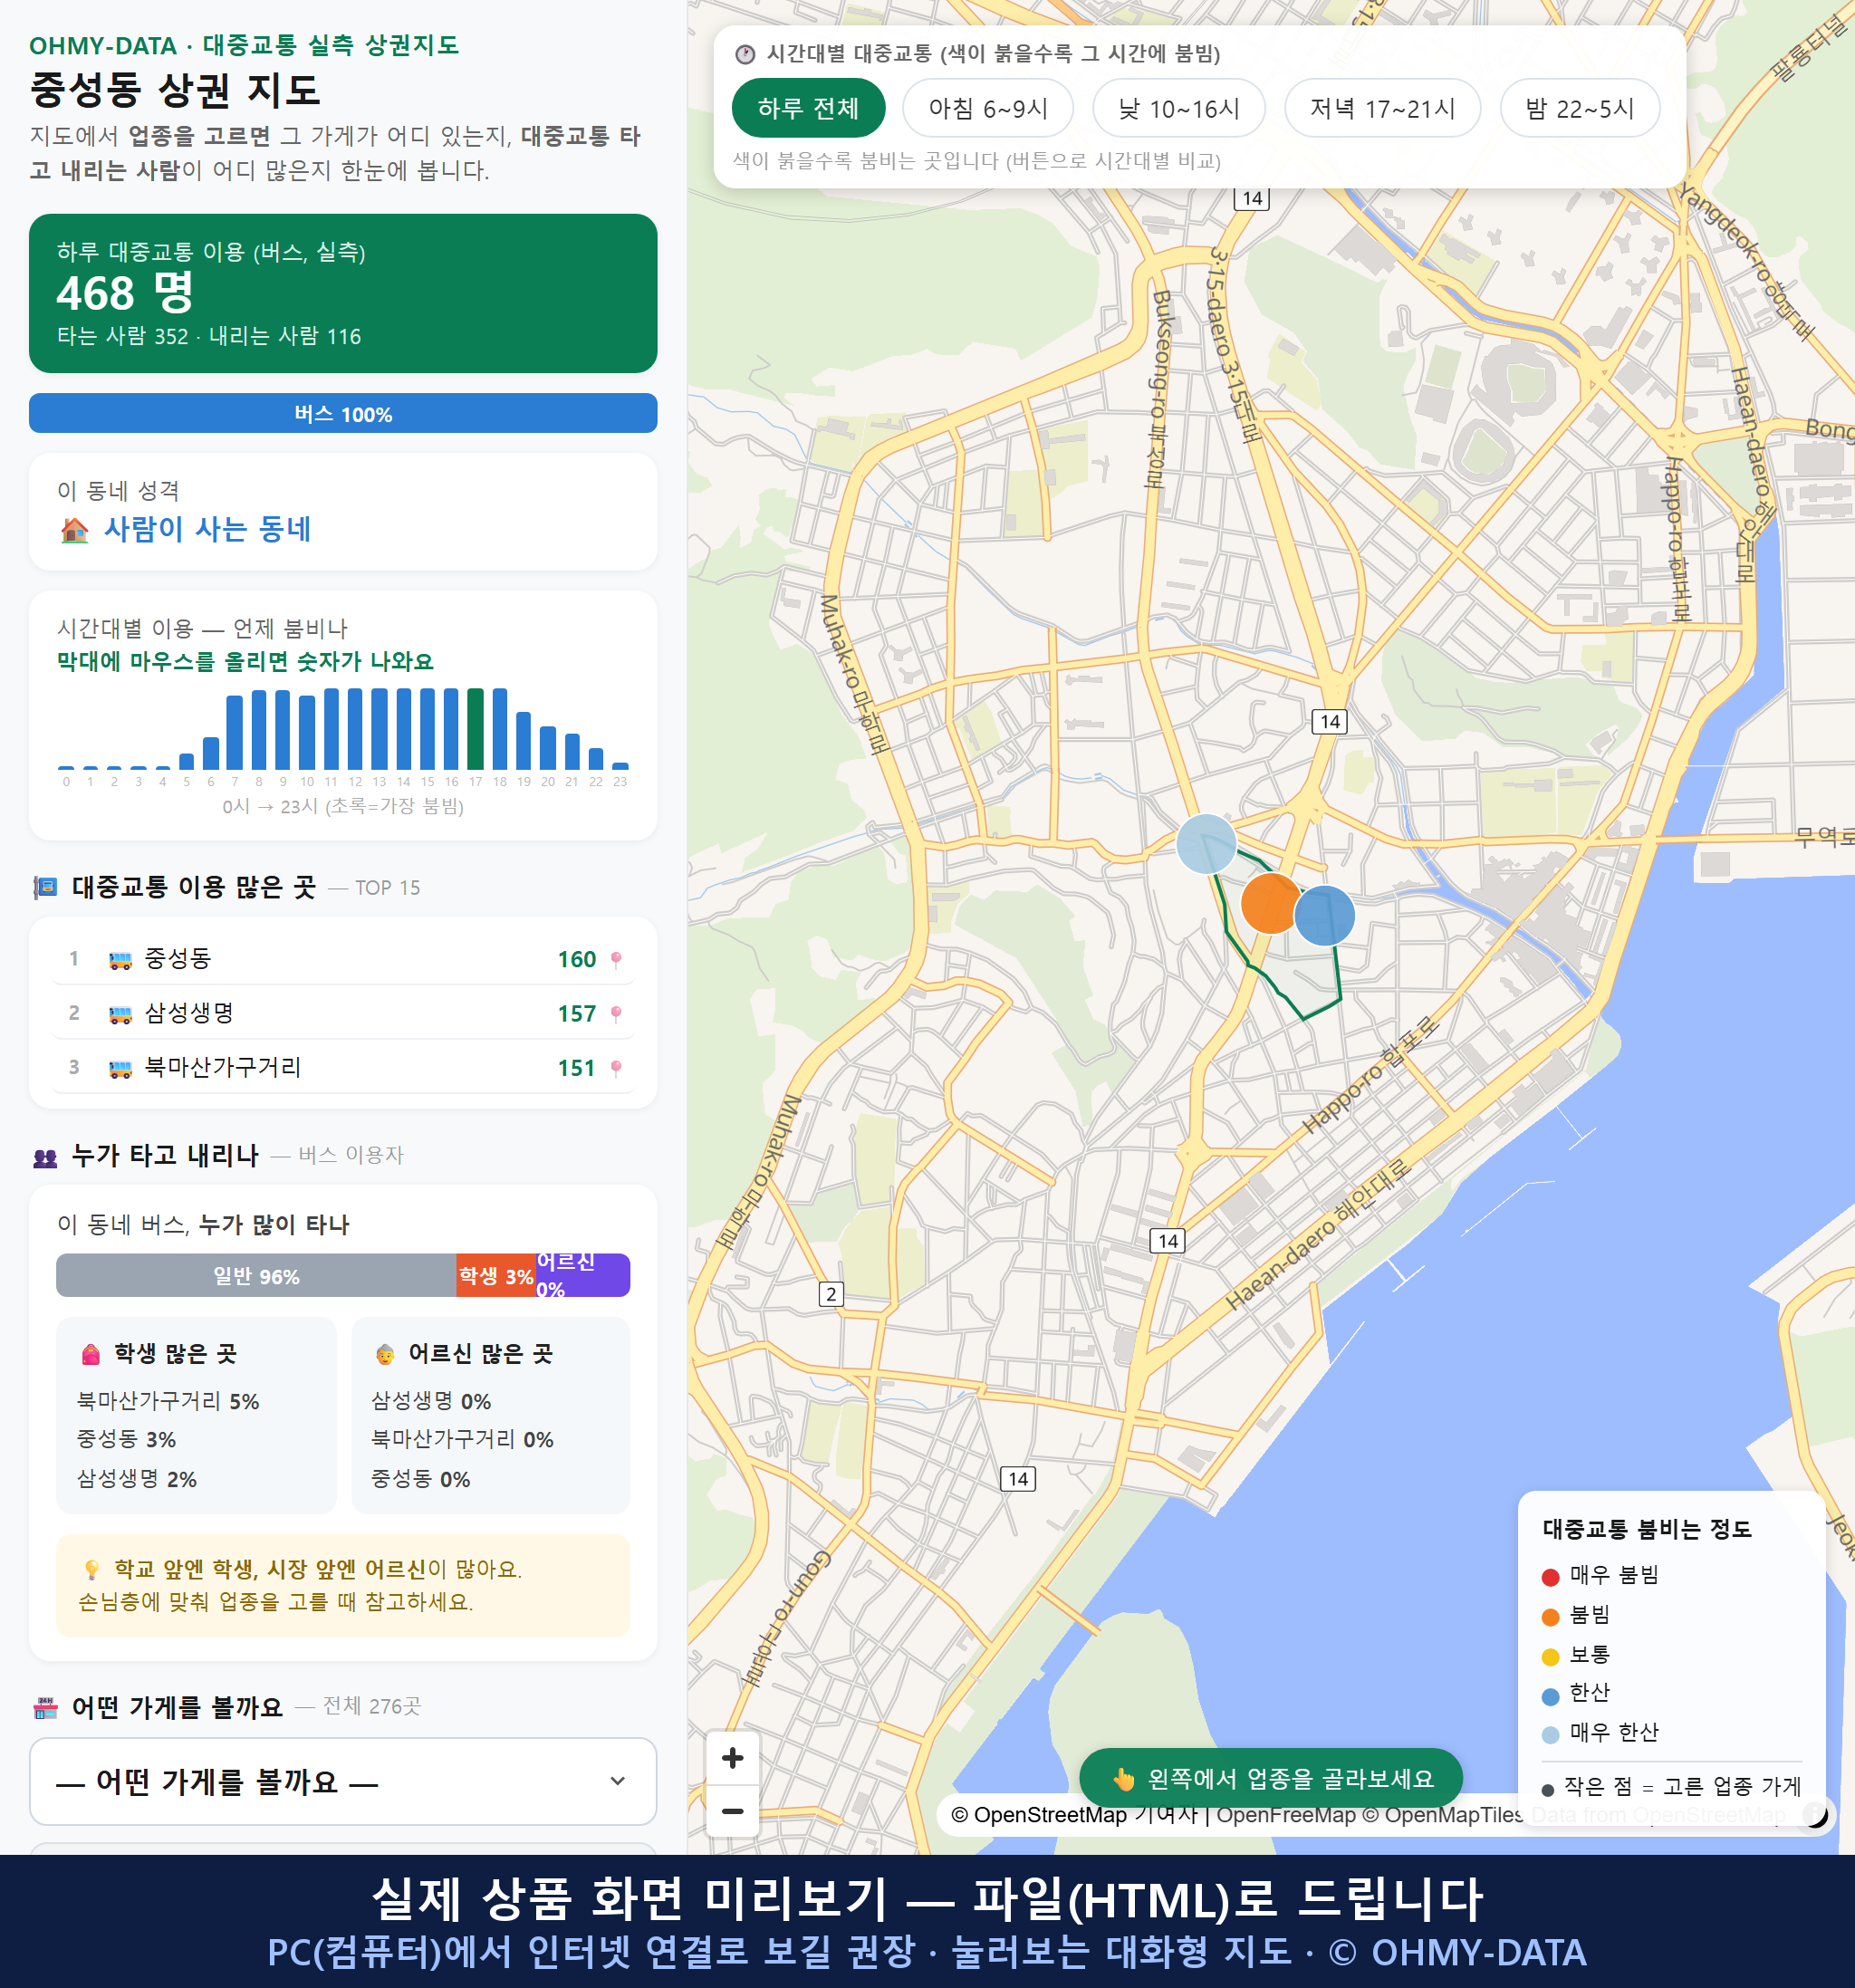Select the 북마산가구거리 row with 151 riders
This screenshot has height=1988, width=1855.
tap(343, 1067)
